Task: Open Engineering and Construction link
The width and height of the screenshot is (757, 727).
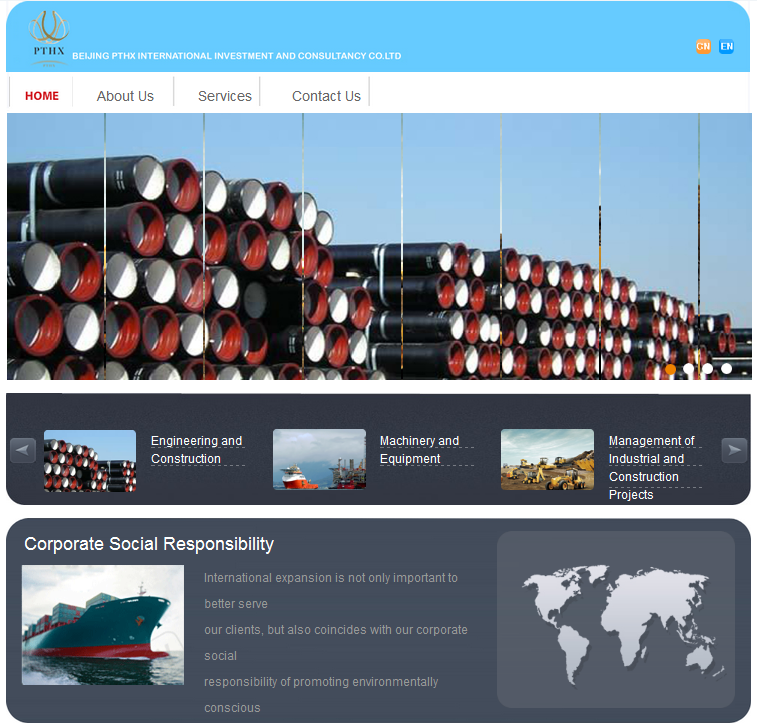Action: 197,449
